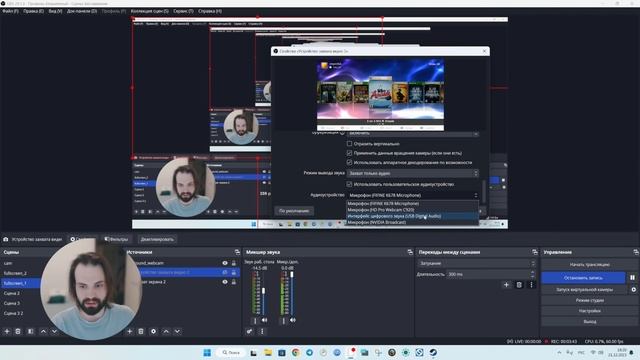Adjust the 300 ms duration stepper

coord(532,274)
